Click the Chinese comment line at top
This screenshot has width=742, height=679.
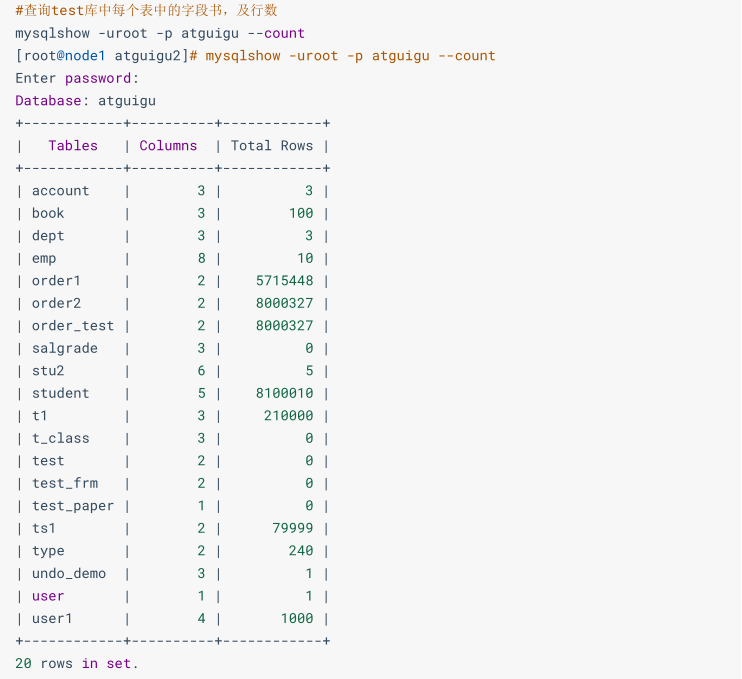(x=146, y=11)
